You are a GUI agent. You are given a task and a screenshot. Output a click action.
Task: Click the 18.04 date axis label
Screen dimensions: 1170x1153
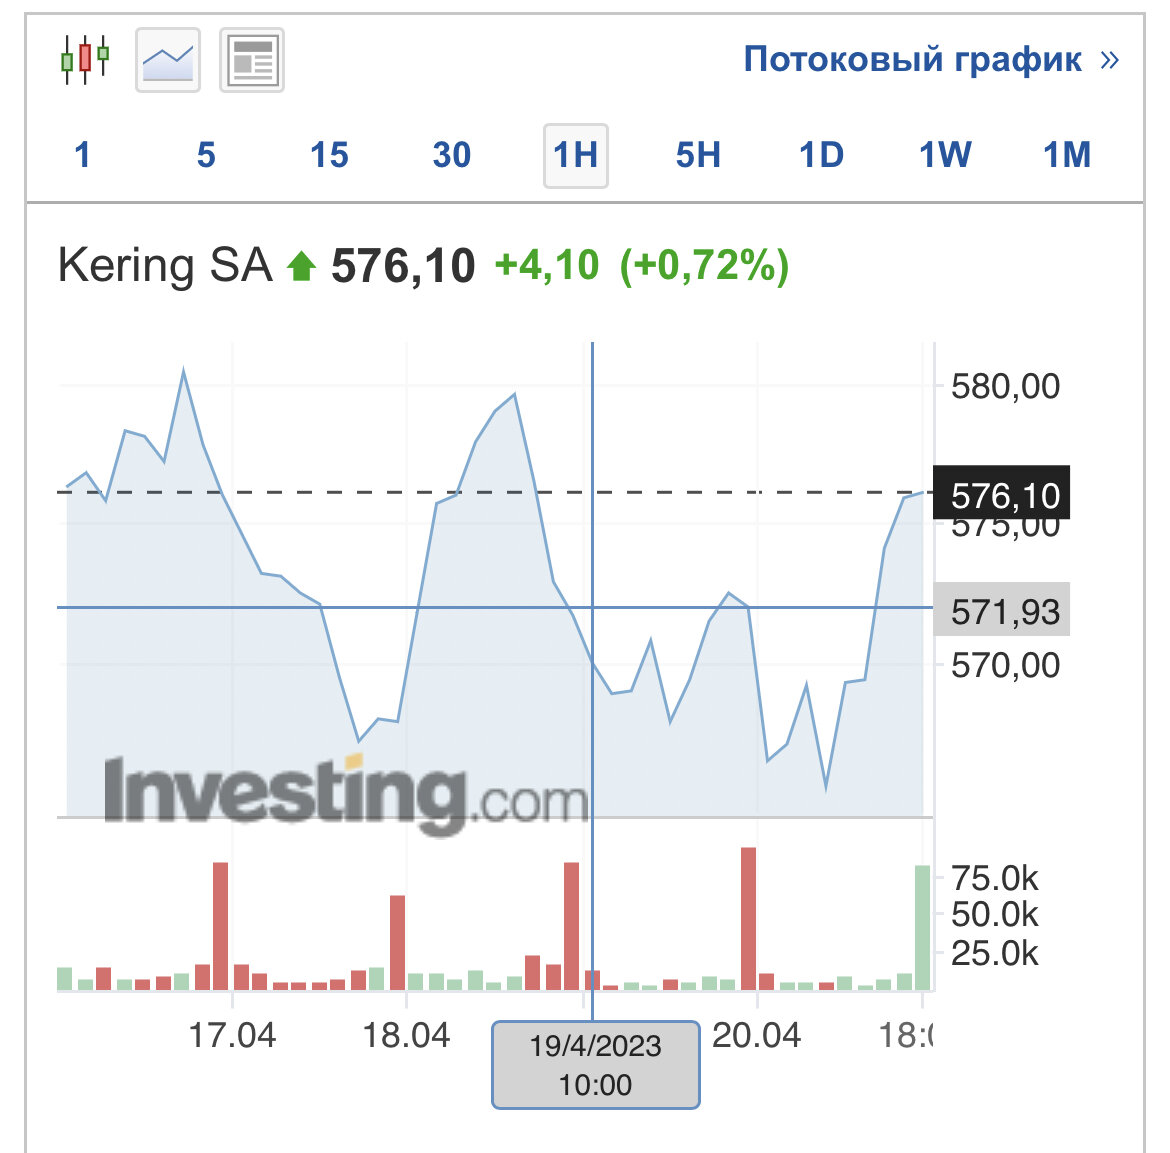tap(406, 1035)
